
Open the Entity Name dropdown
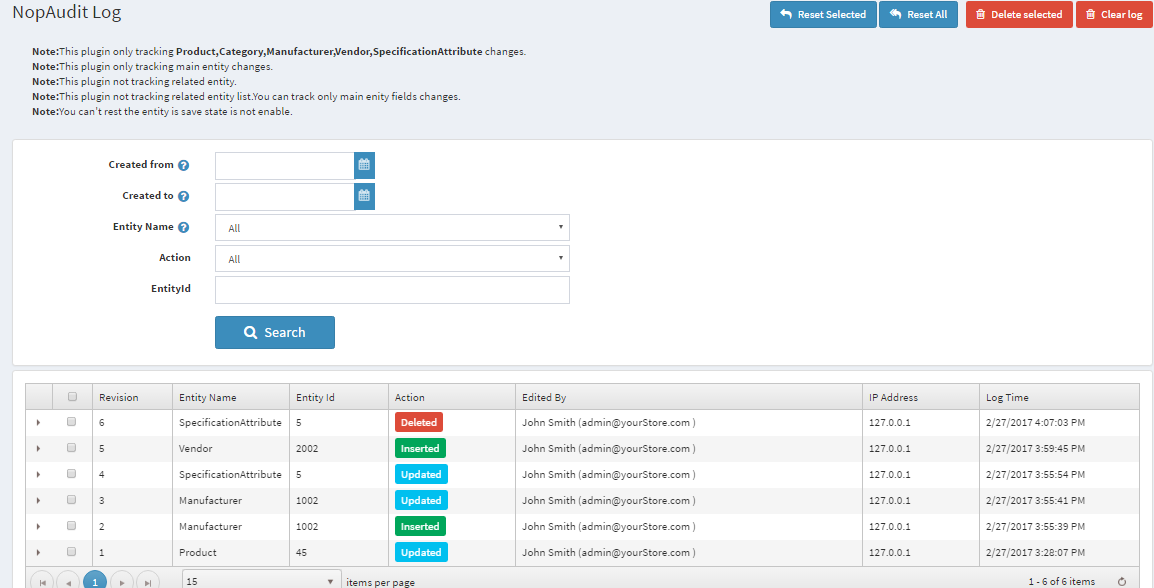(392, 228)
